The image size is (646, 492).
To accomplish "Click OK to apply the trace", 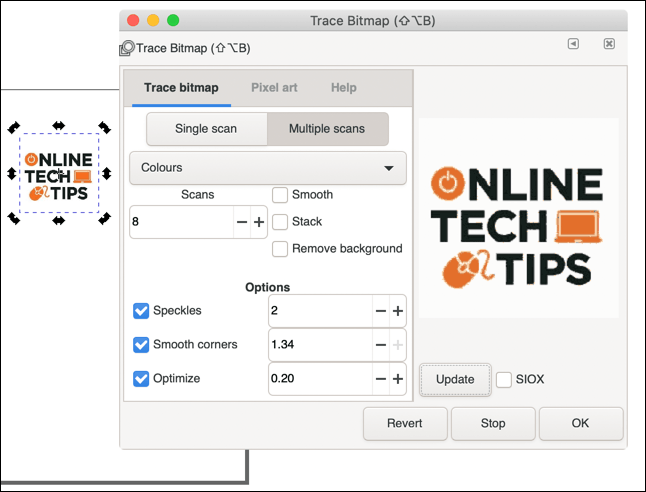I will coord(581,424).
